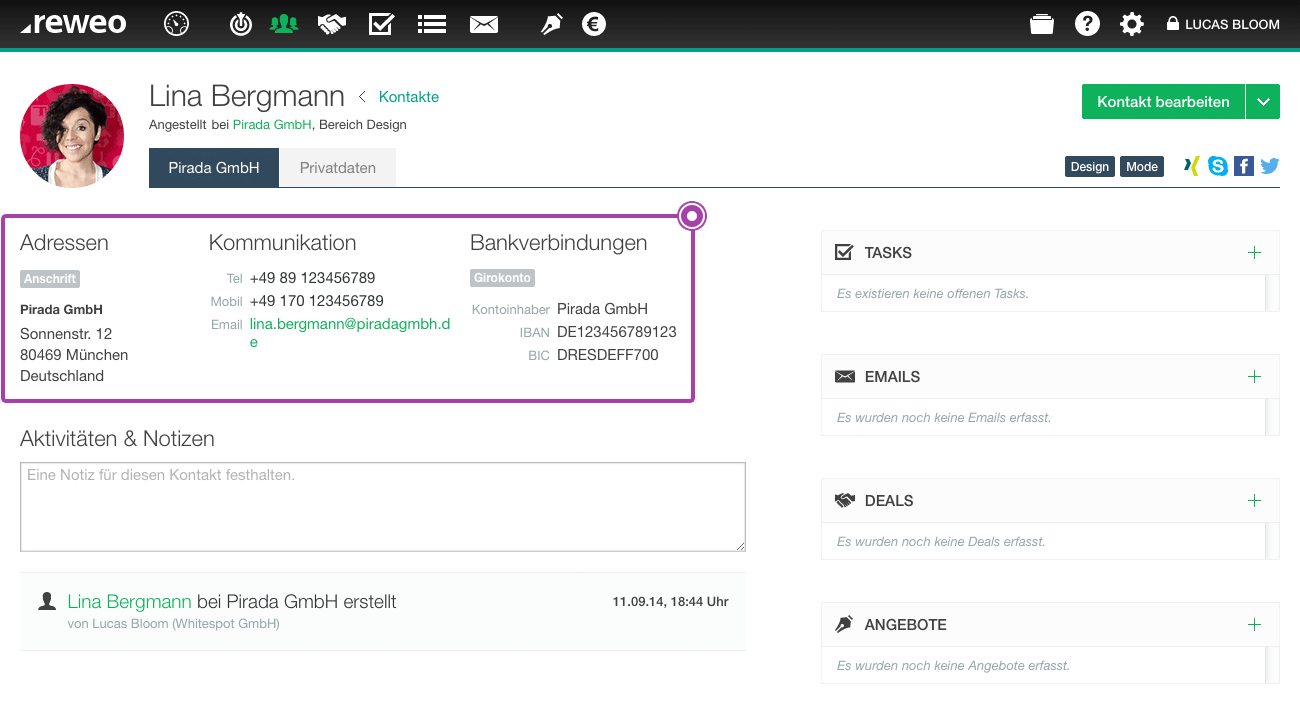
Task: Click the Twitter bird icon
Action: [x=1270, y=166]
